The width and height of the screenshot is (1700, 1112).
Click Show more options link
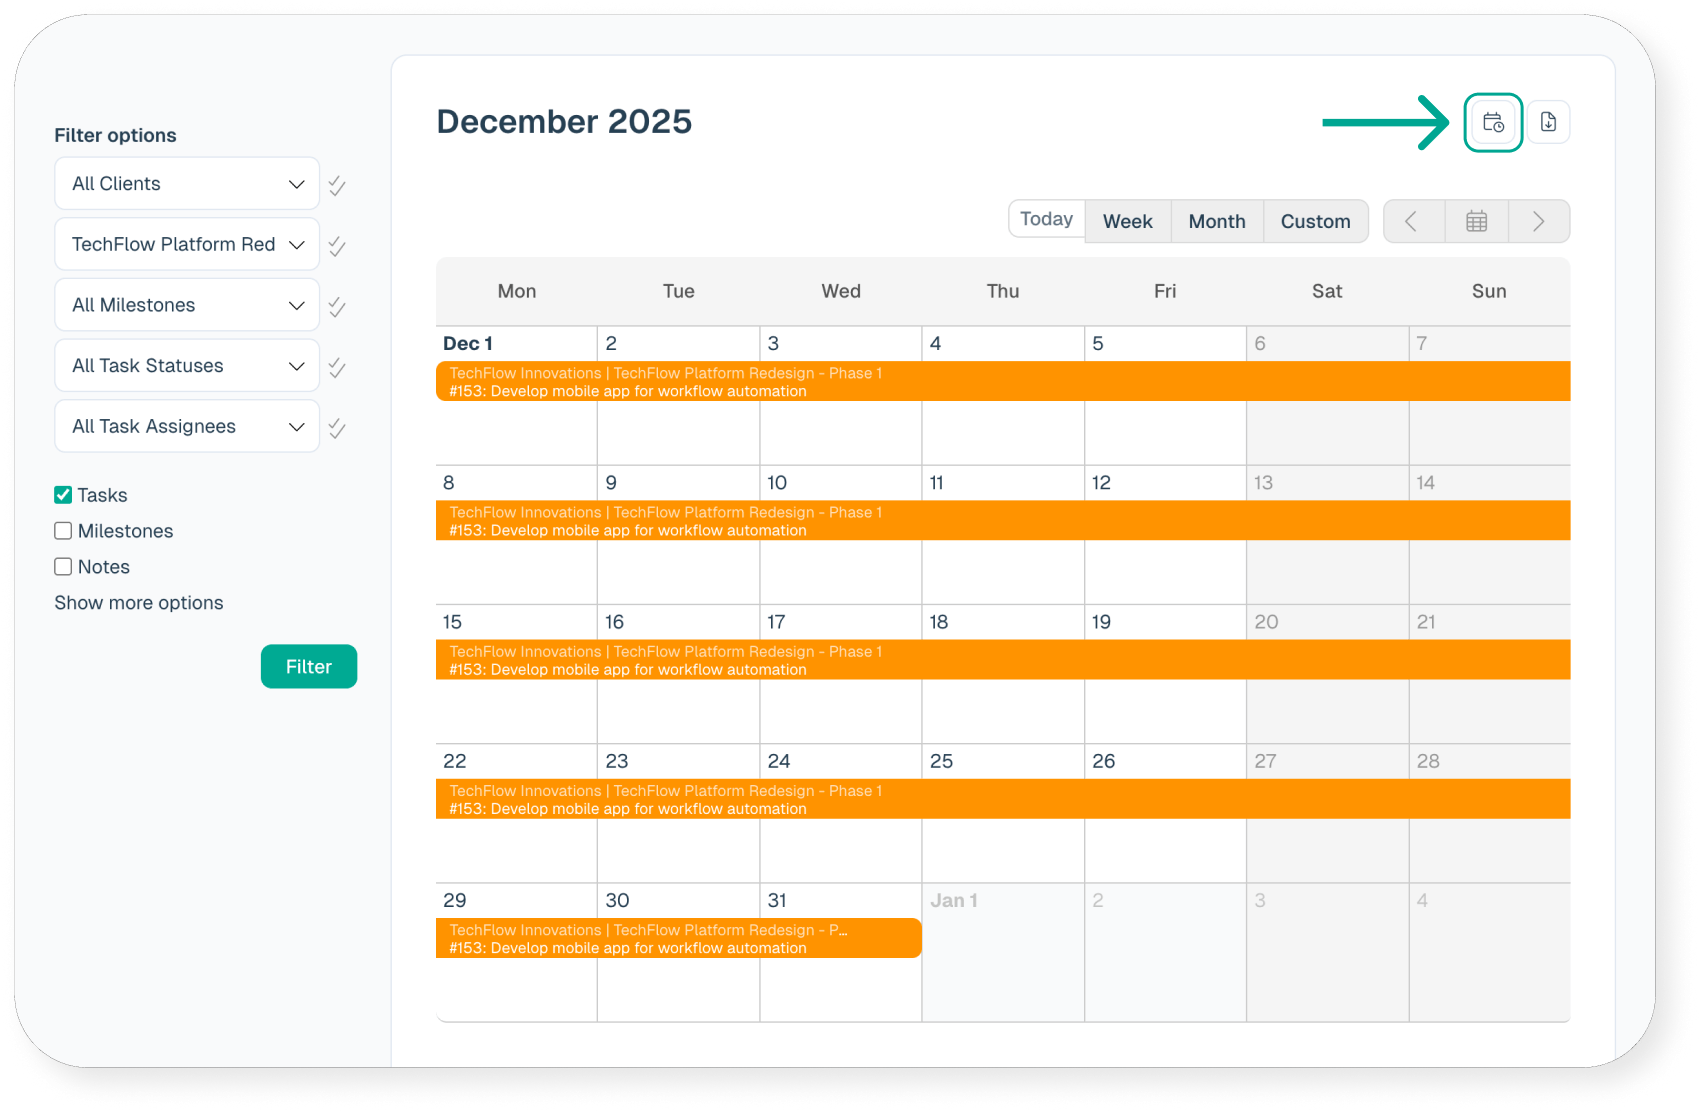(x=139, y=603)
